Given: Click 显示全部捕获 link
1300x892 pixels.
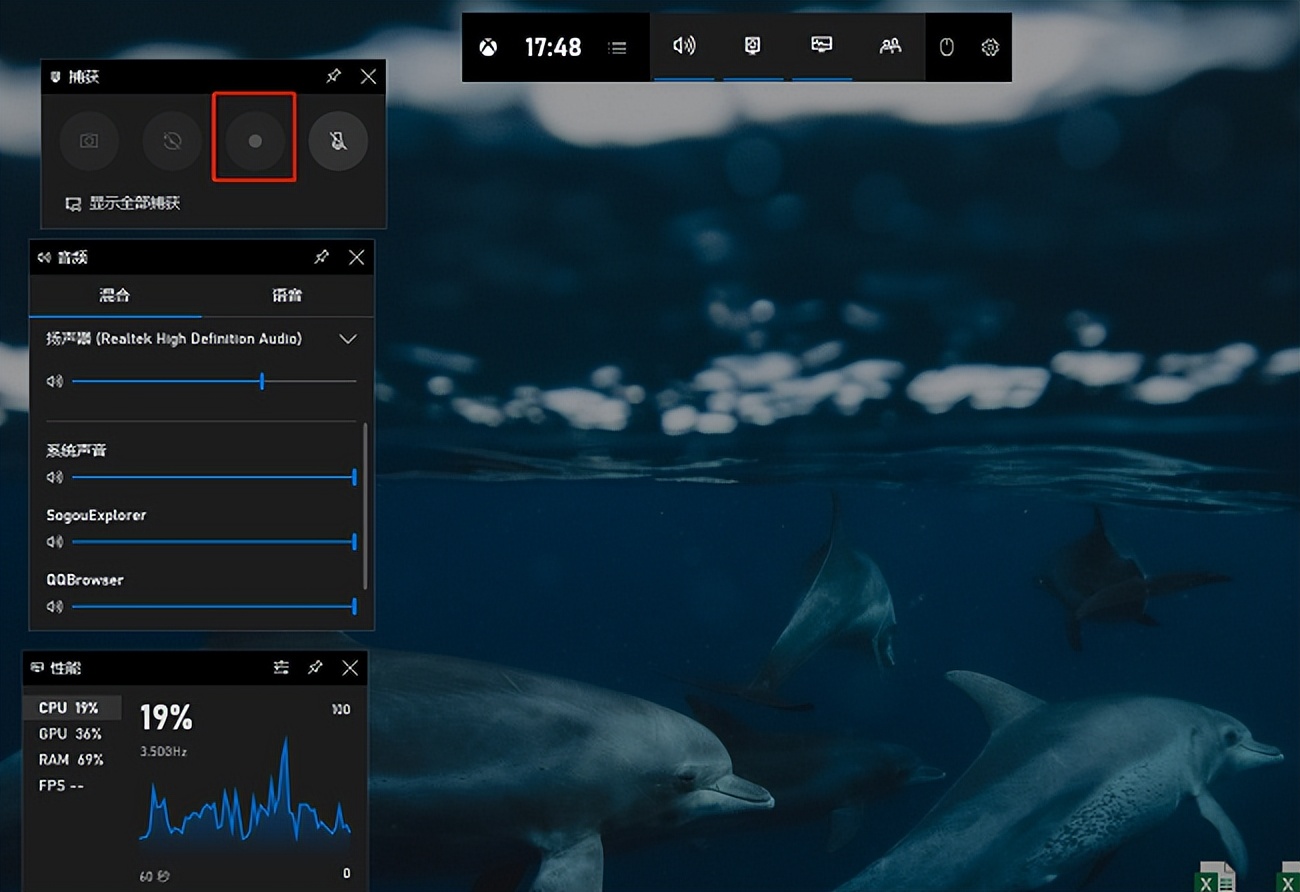Looking at the screenshot, I should click(134, 203).
